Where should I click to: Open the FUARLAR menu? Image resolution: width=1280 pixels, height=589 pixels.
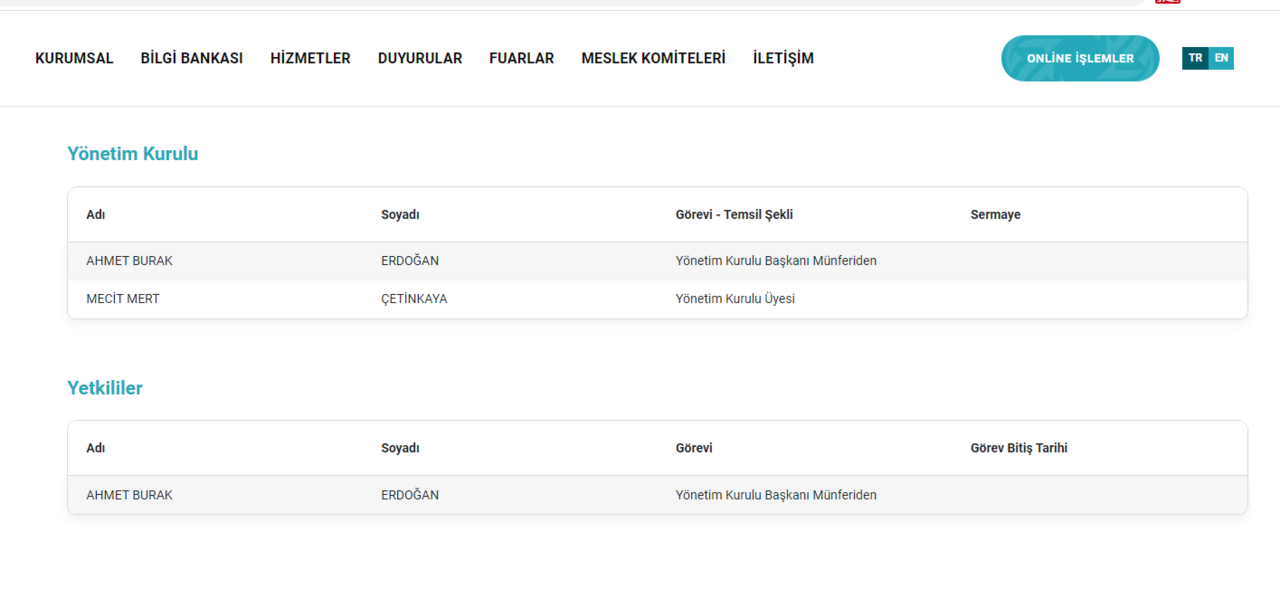click(x=521, y=58)
